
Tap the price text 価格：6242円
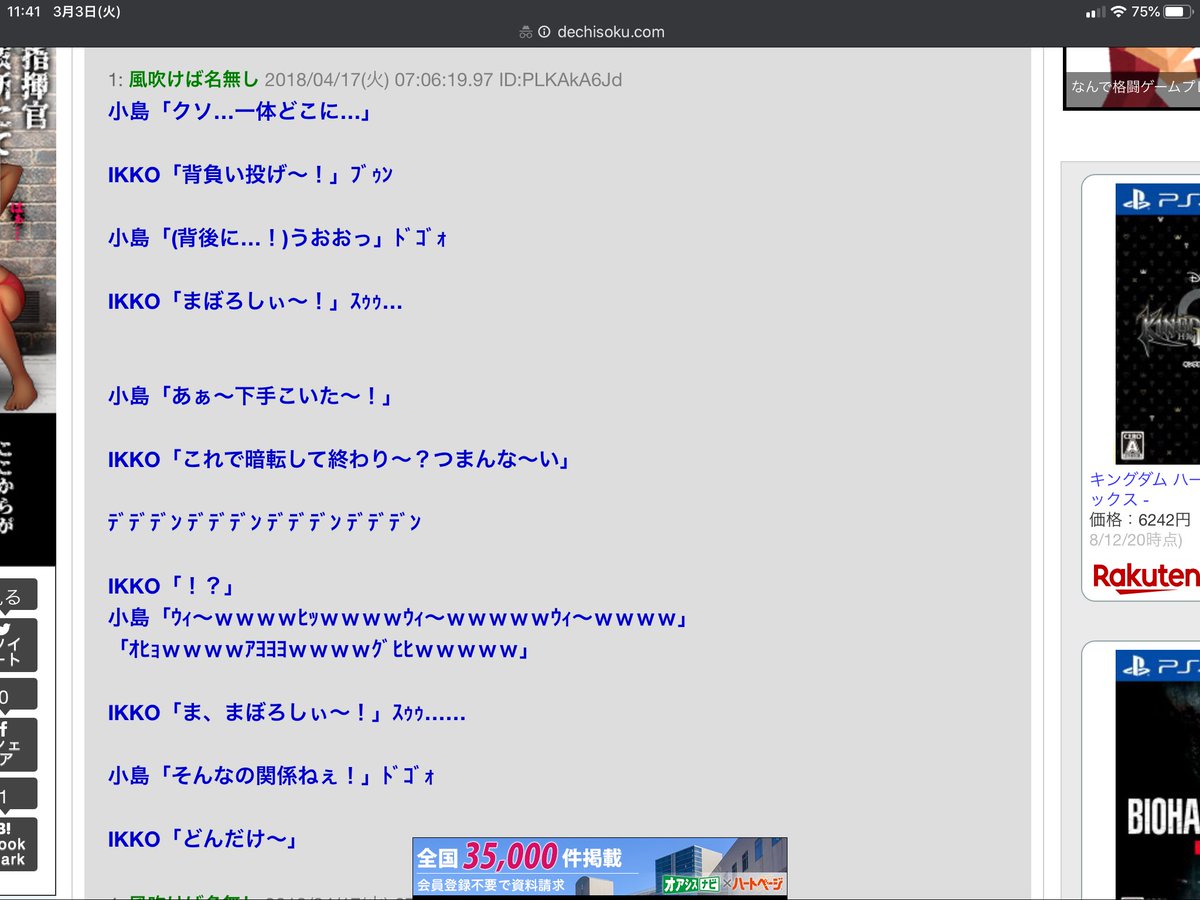1140,520
